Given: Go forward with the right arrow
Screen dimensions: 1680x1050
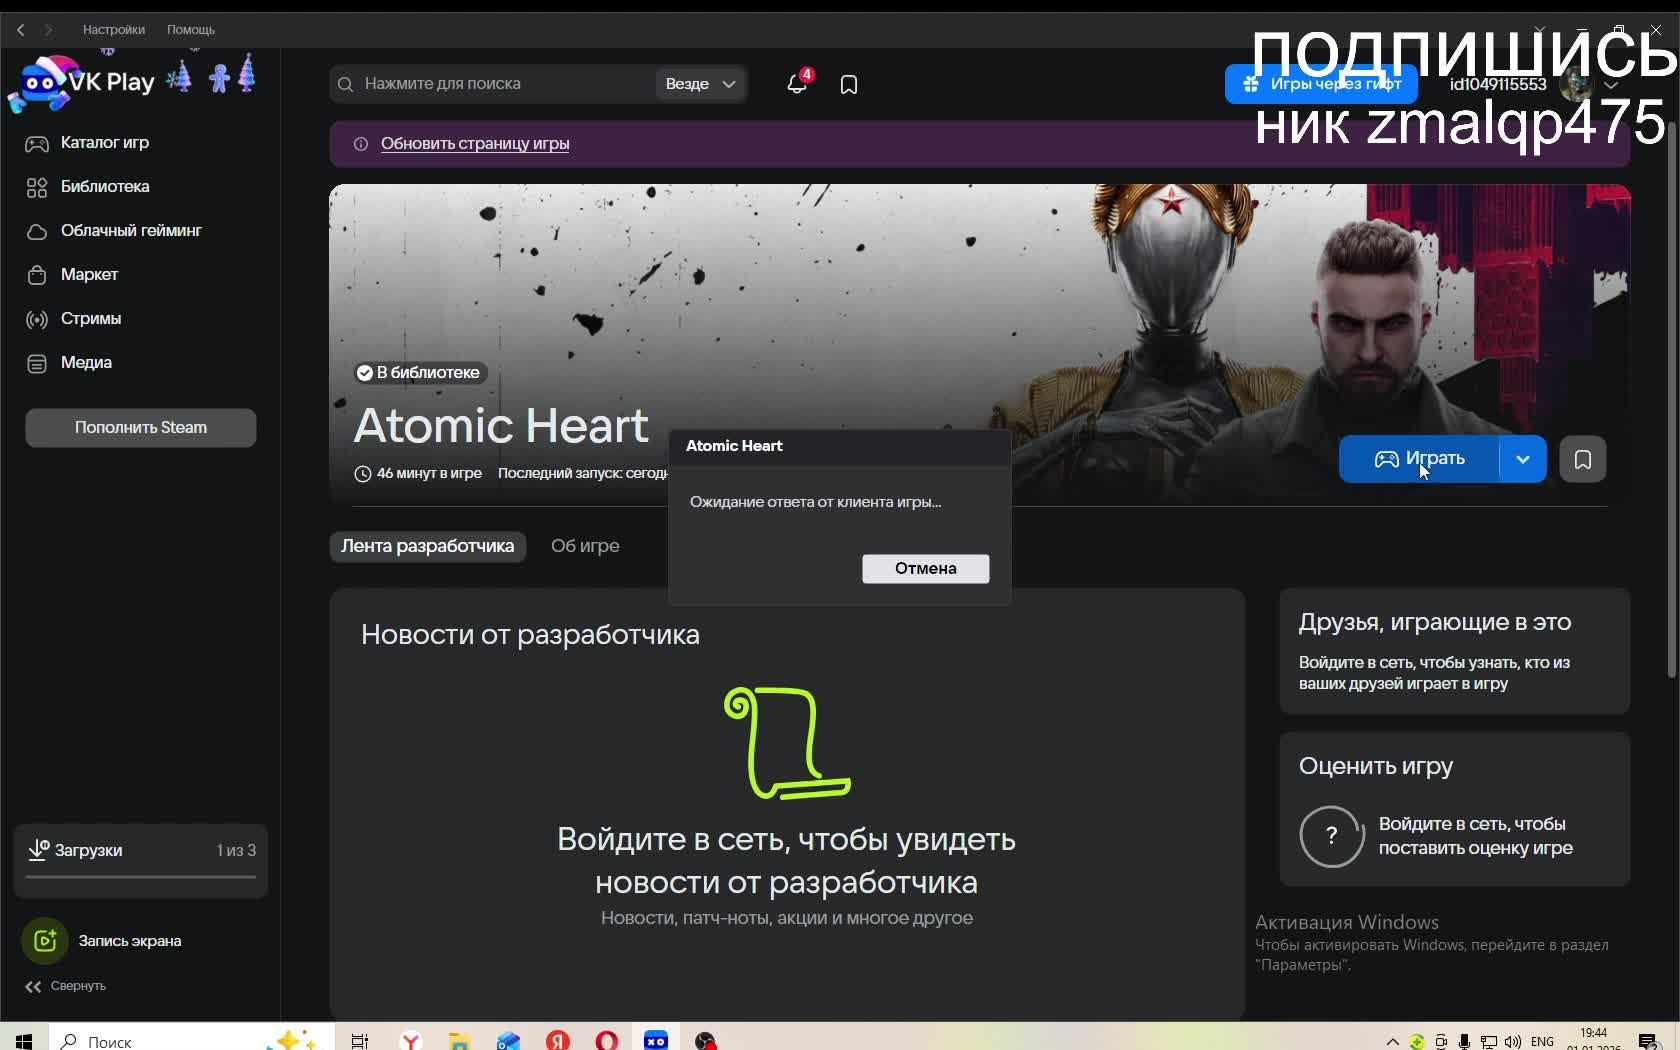Looking at the screenshot, I should point(48,30).
